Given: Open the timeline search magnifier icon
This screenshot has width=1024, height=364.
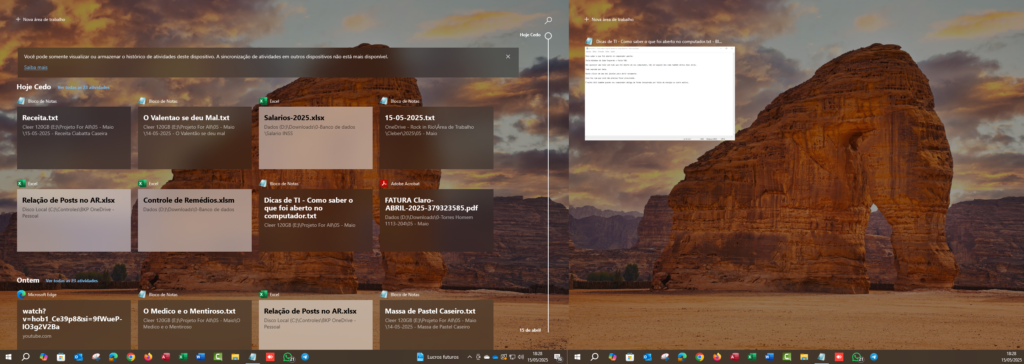Looking at the screenshot, I should point(549,21).
